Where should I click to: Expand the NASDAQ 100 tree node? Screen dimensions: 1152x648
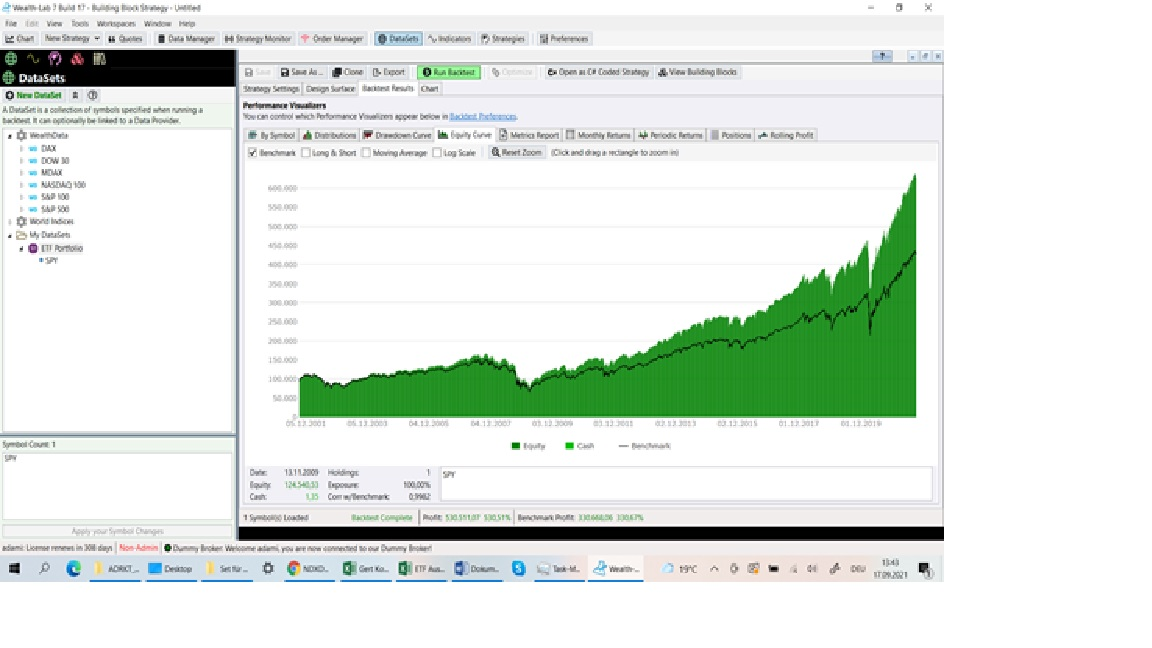(x=21, y=185)
